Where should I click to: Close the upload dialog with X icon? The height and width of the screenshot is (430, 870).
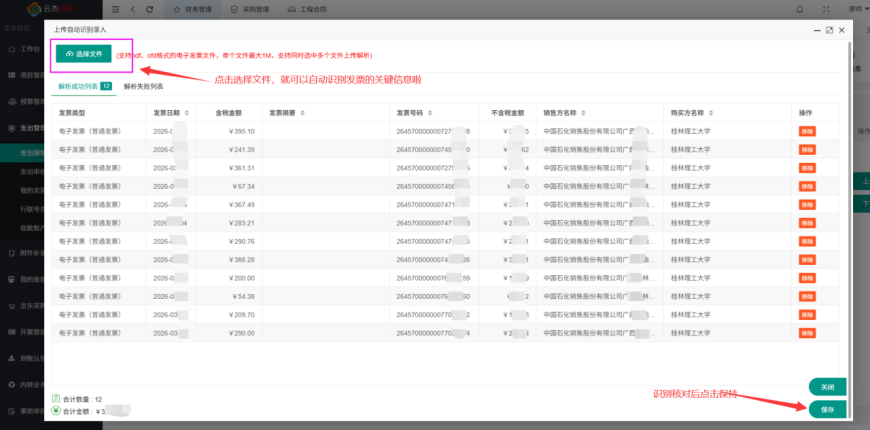pos(842,30)
